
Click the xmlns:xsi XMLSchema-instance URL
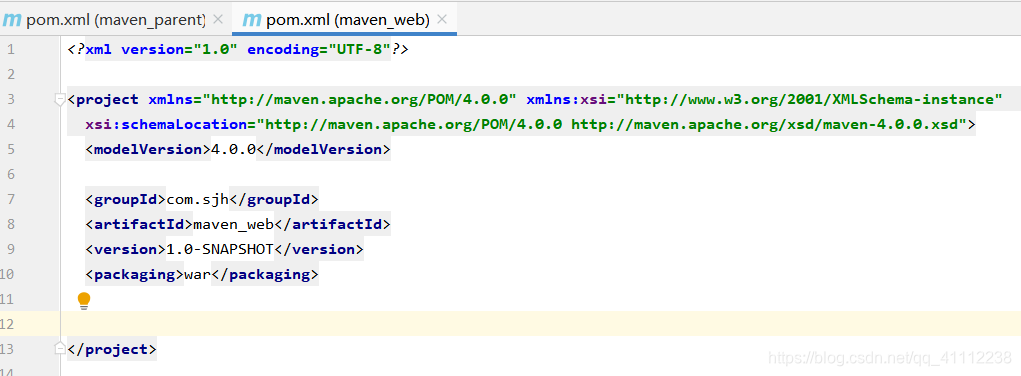[x=809, y=100]
